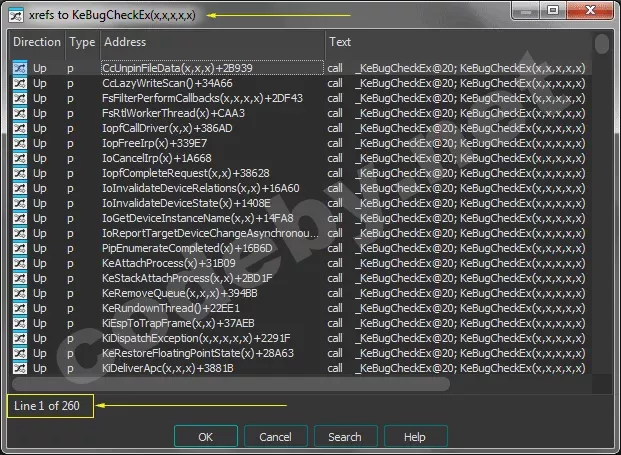The image size is (621, 455).
Task: Select address IoReportTargetDeviceChangeAsynchronou...
Action: [x=210, y=233]
